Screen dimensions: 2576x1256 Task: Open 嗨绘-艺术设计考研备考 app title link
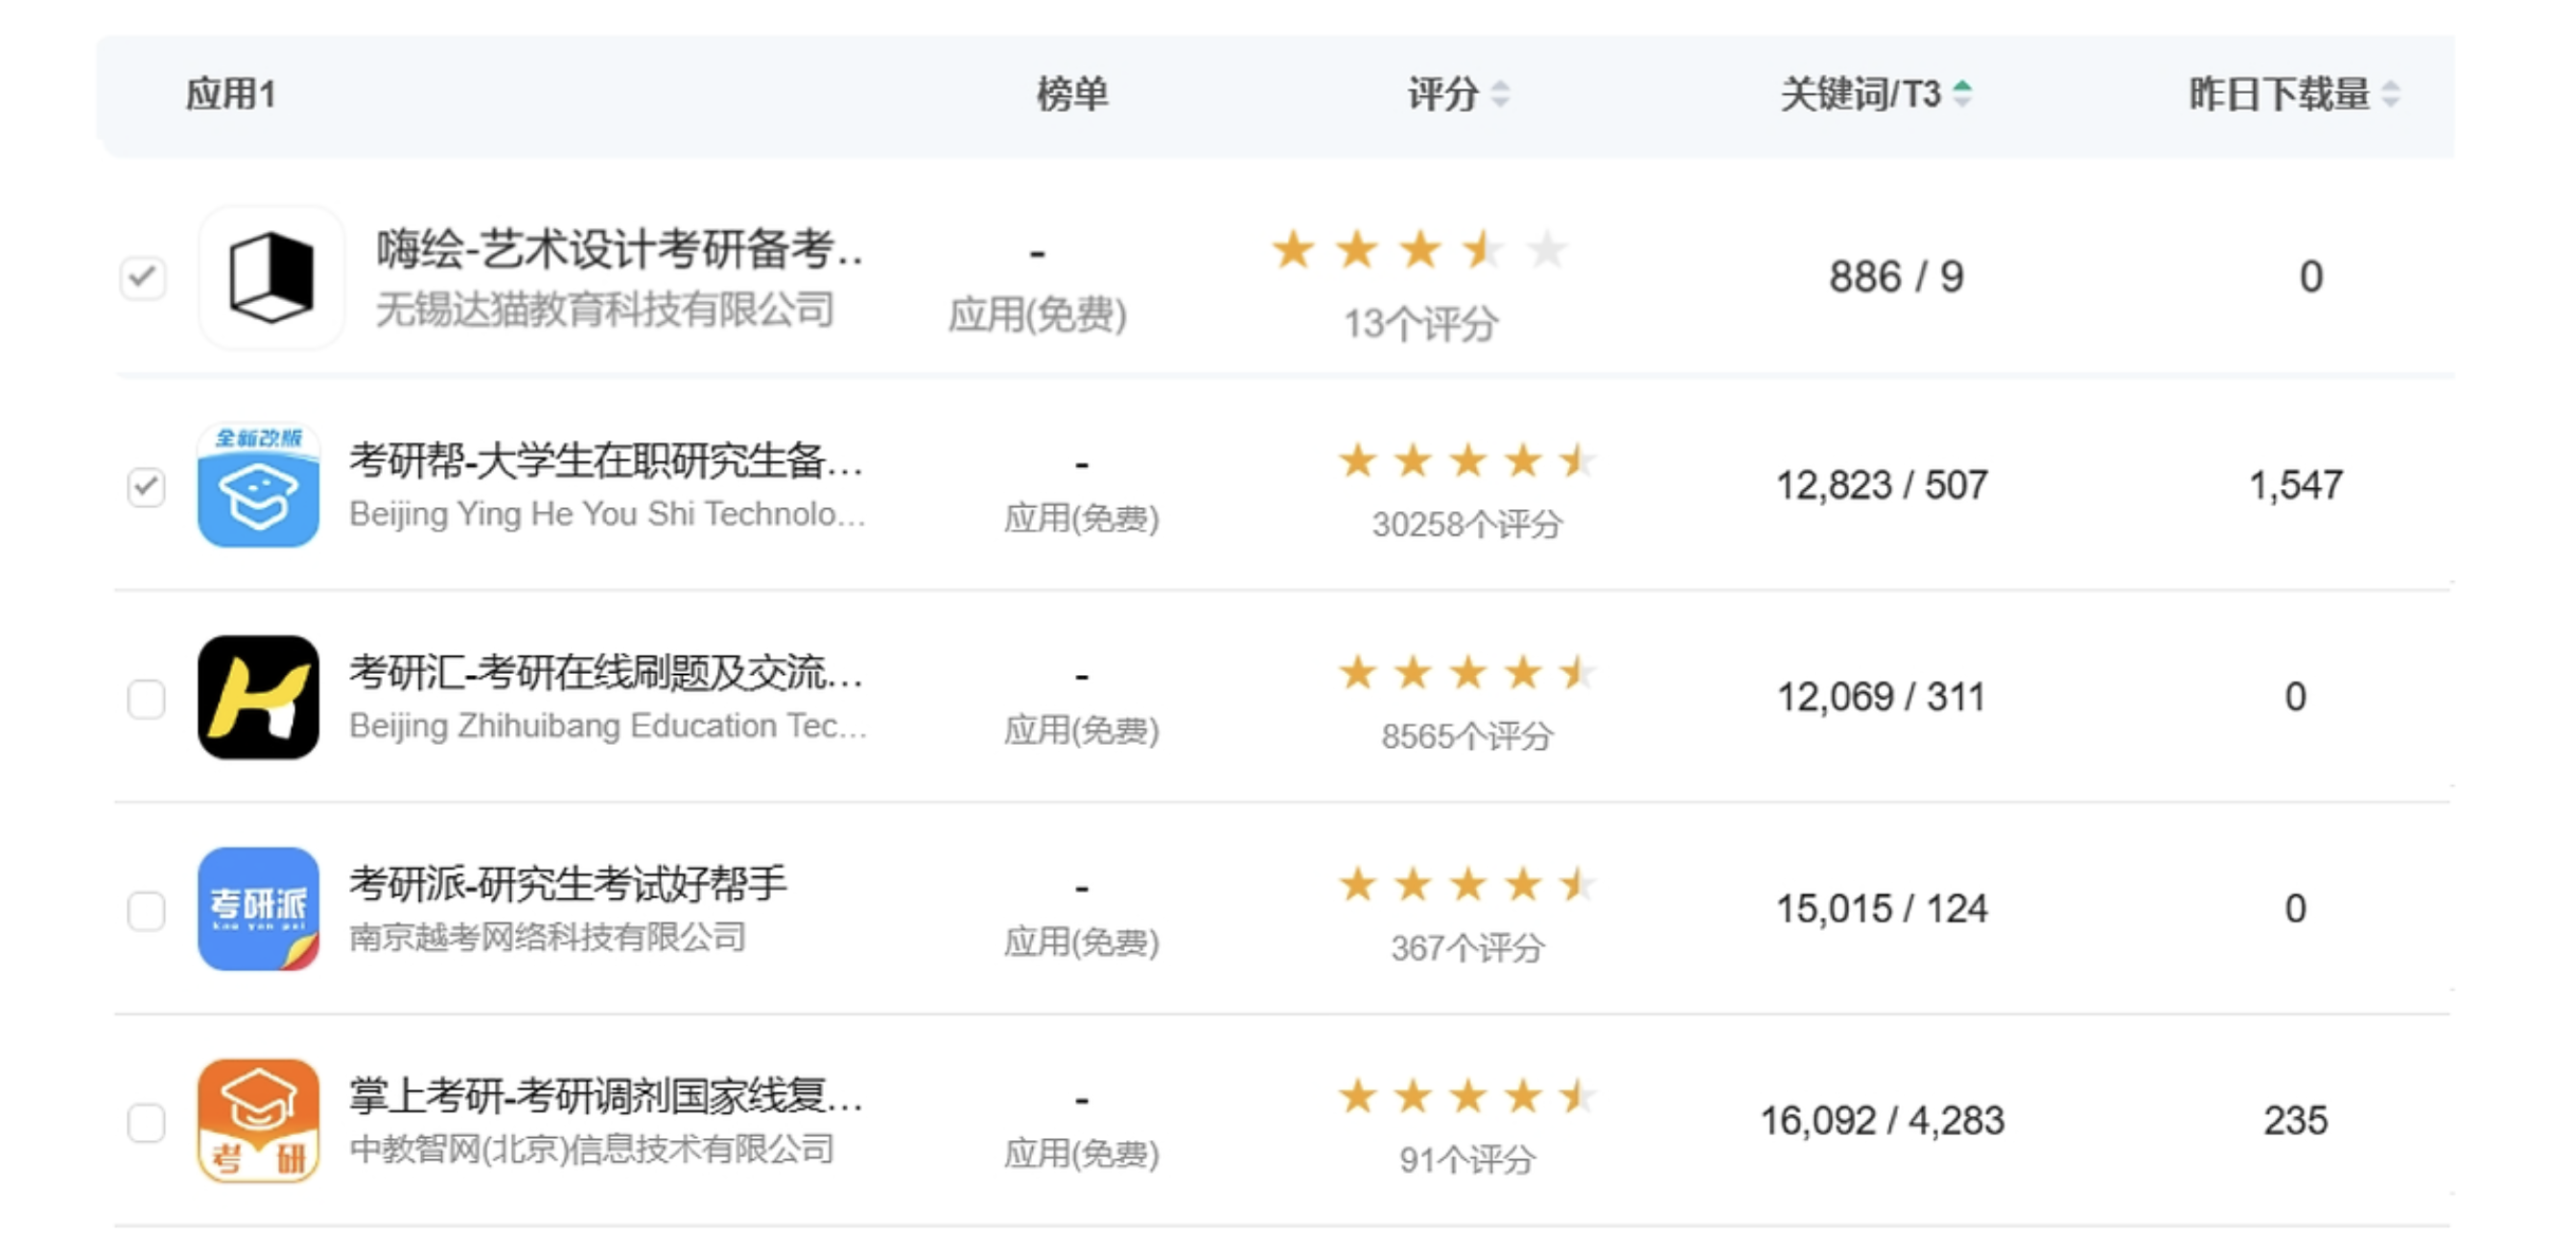coord(620,249)
